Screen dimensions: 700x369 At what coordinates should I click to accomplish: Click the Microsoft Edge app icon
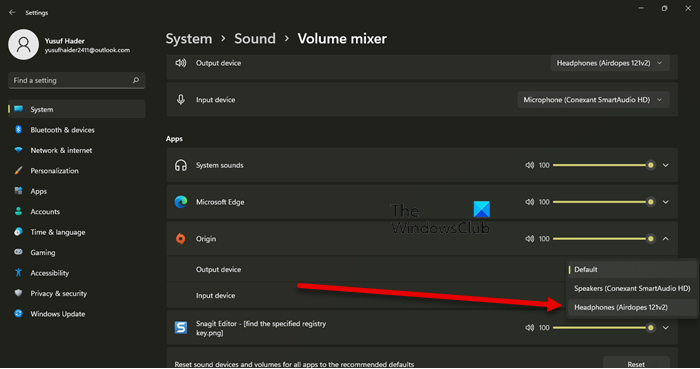pos(181,202)
